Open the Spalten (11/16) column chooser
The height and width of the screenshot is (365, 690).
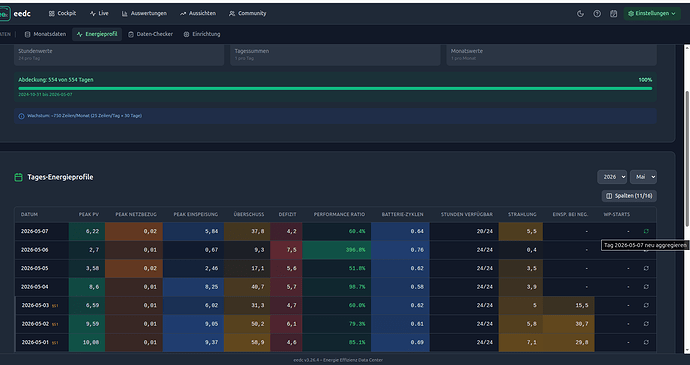point(629,196)
